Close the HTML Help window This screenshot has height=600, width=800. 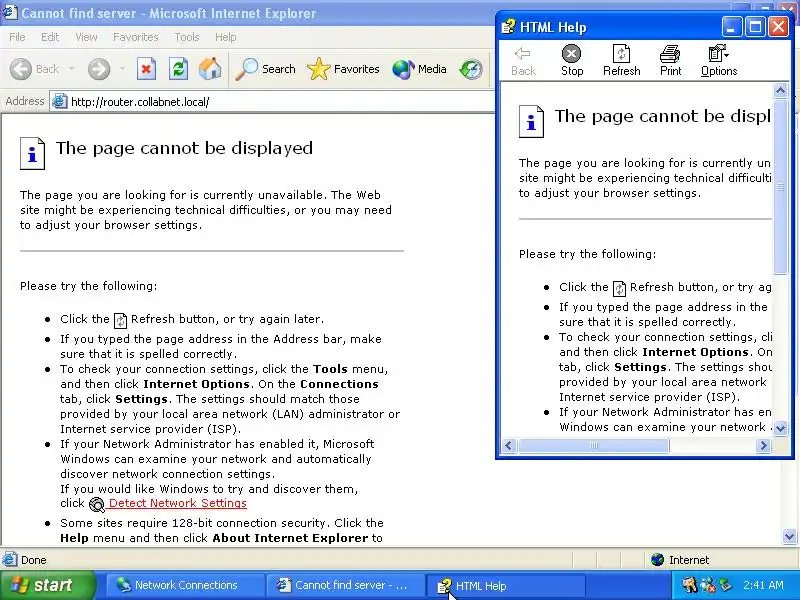click(779, 27)
